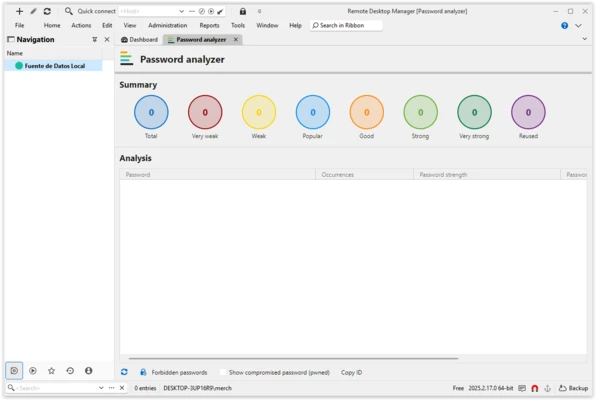Open the navigation search dropdown arrow
Screen dimensions: 596x400
click(x=101, y=388)
